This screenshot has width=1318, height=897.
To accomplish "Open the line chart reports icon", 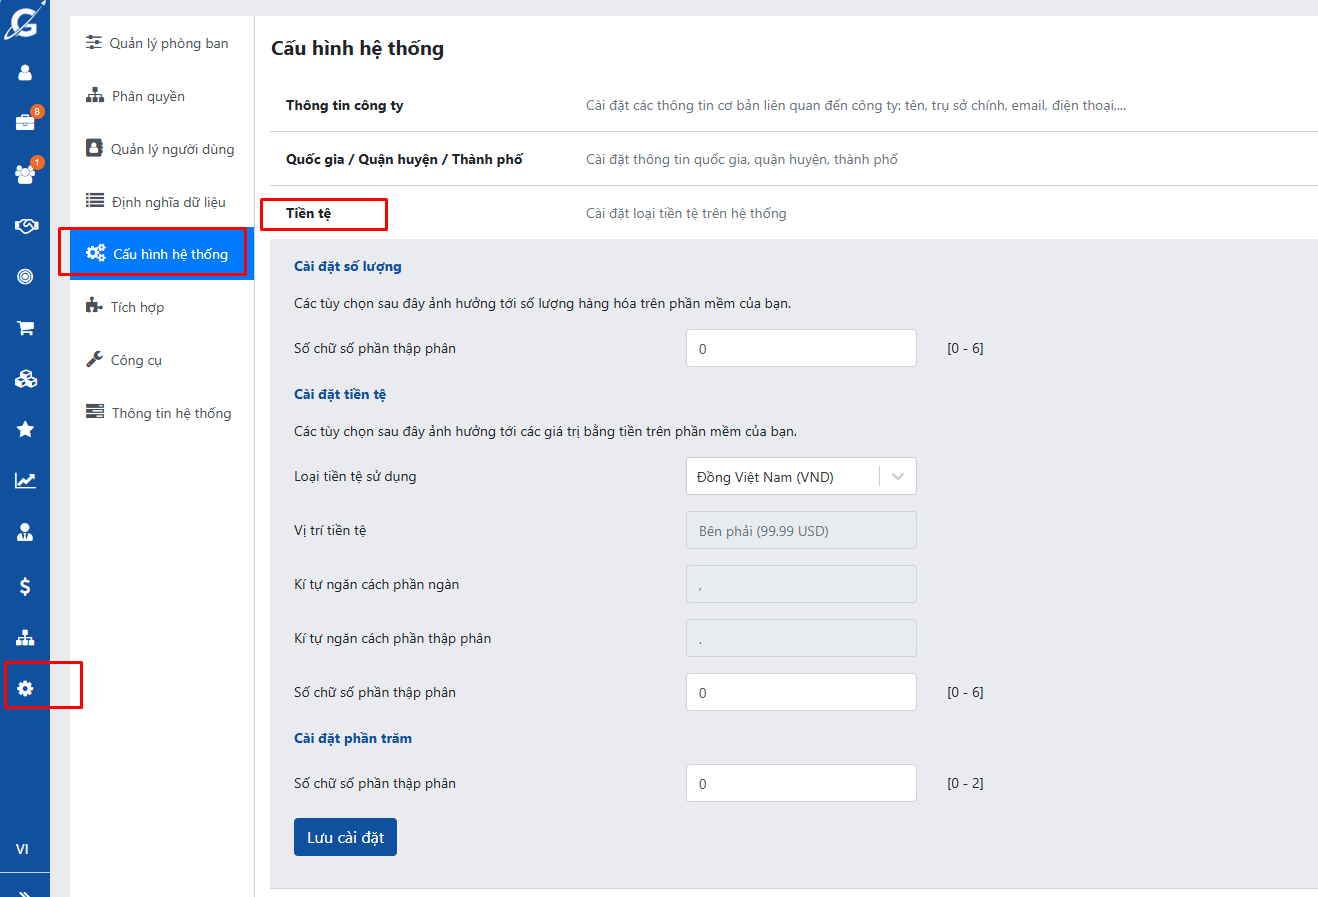I will [x=25, y=481].
